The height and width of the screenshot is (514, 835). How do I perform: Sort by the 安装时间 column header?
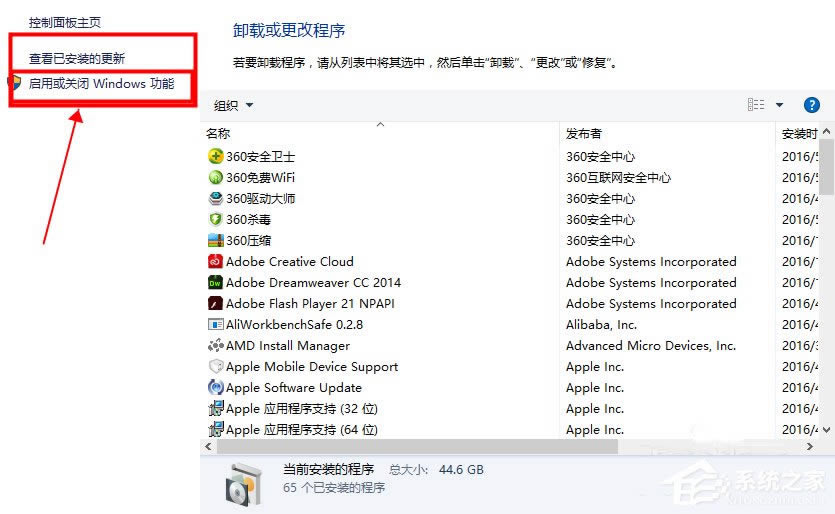pos(799,134)
